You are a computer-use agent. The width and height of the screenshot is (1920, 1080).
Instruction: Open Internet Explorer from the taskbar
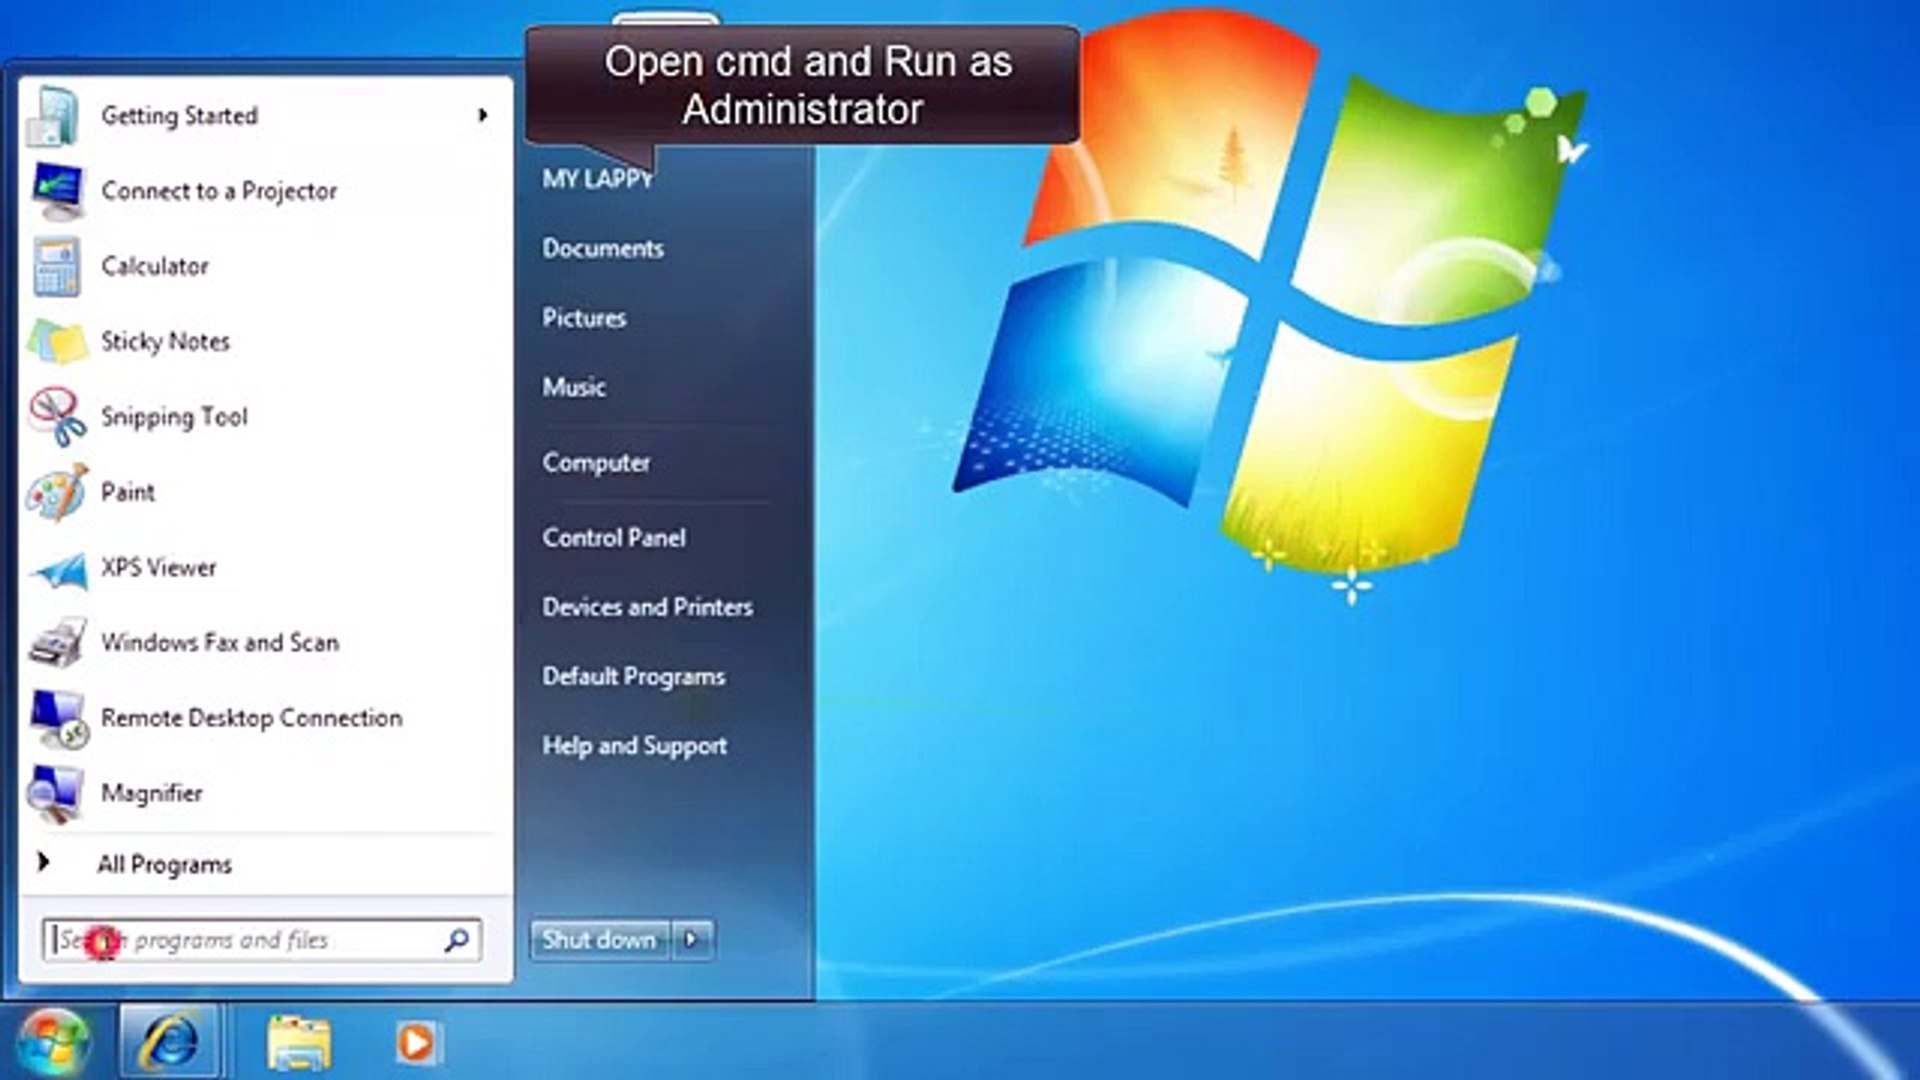click(170, 1043)
